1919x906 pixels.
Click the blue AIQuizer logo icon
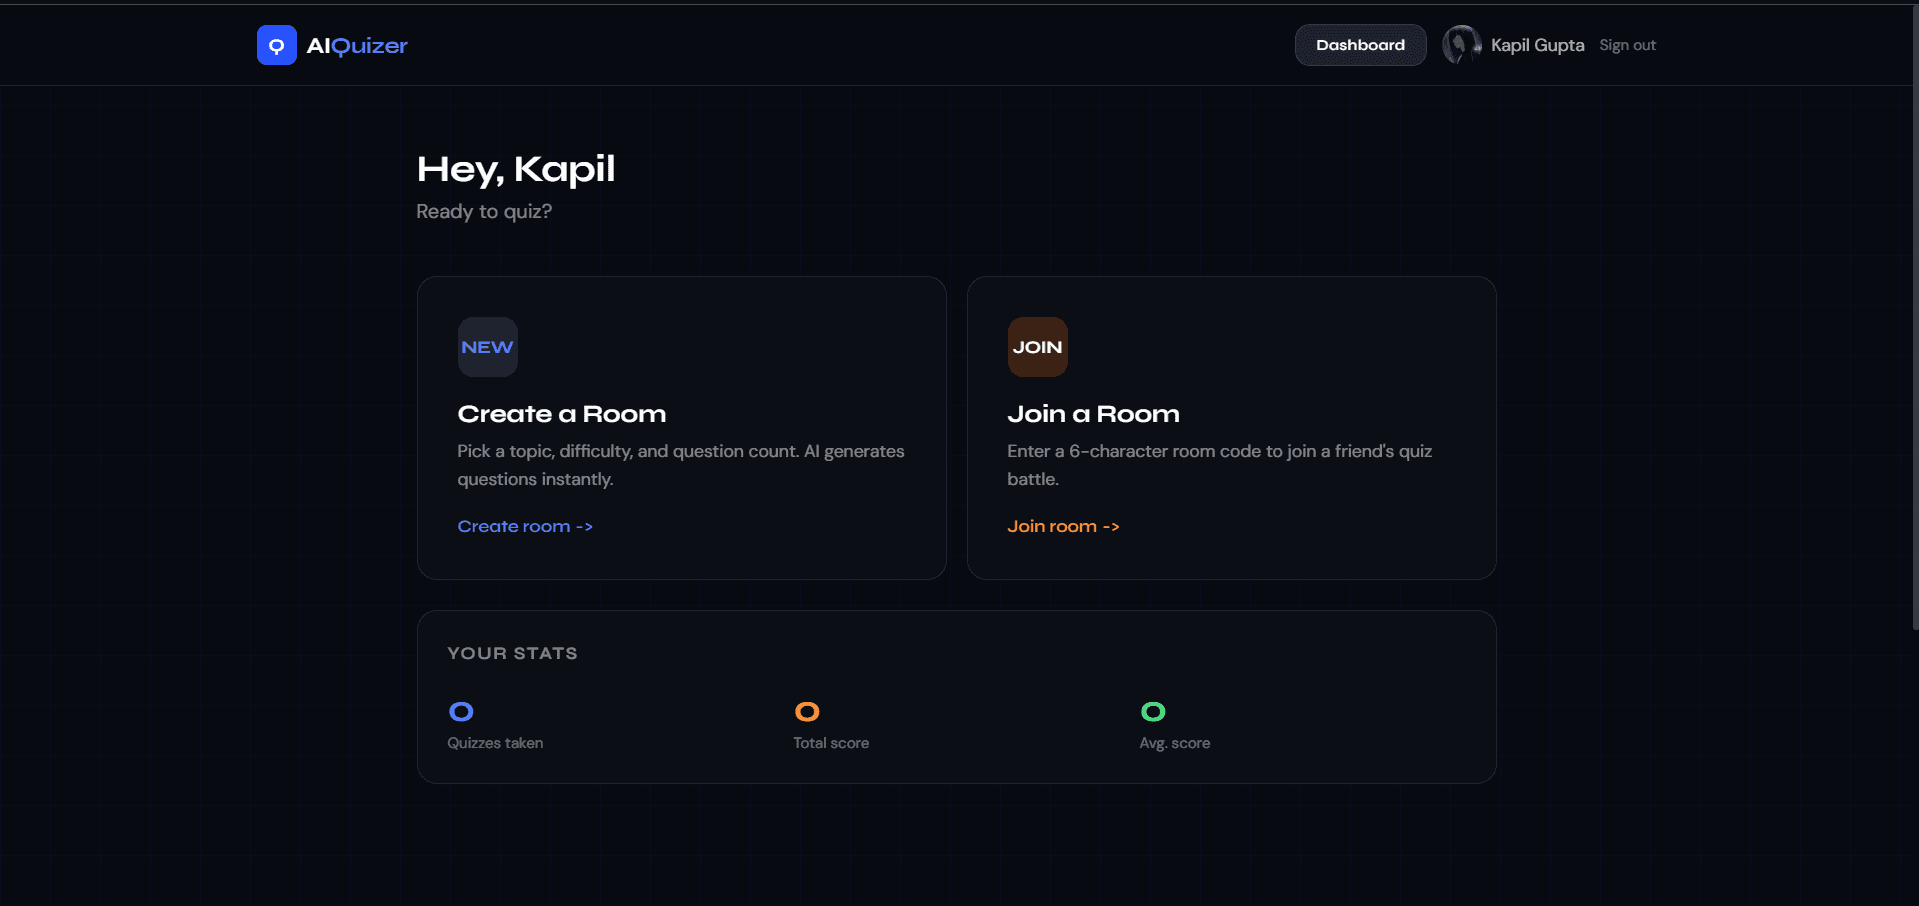point(276,45)
